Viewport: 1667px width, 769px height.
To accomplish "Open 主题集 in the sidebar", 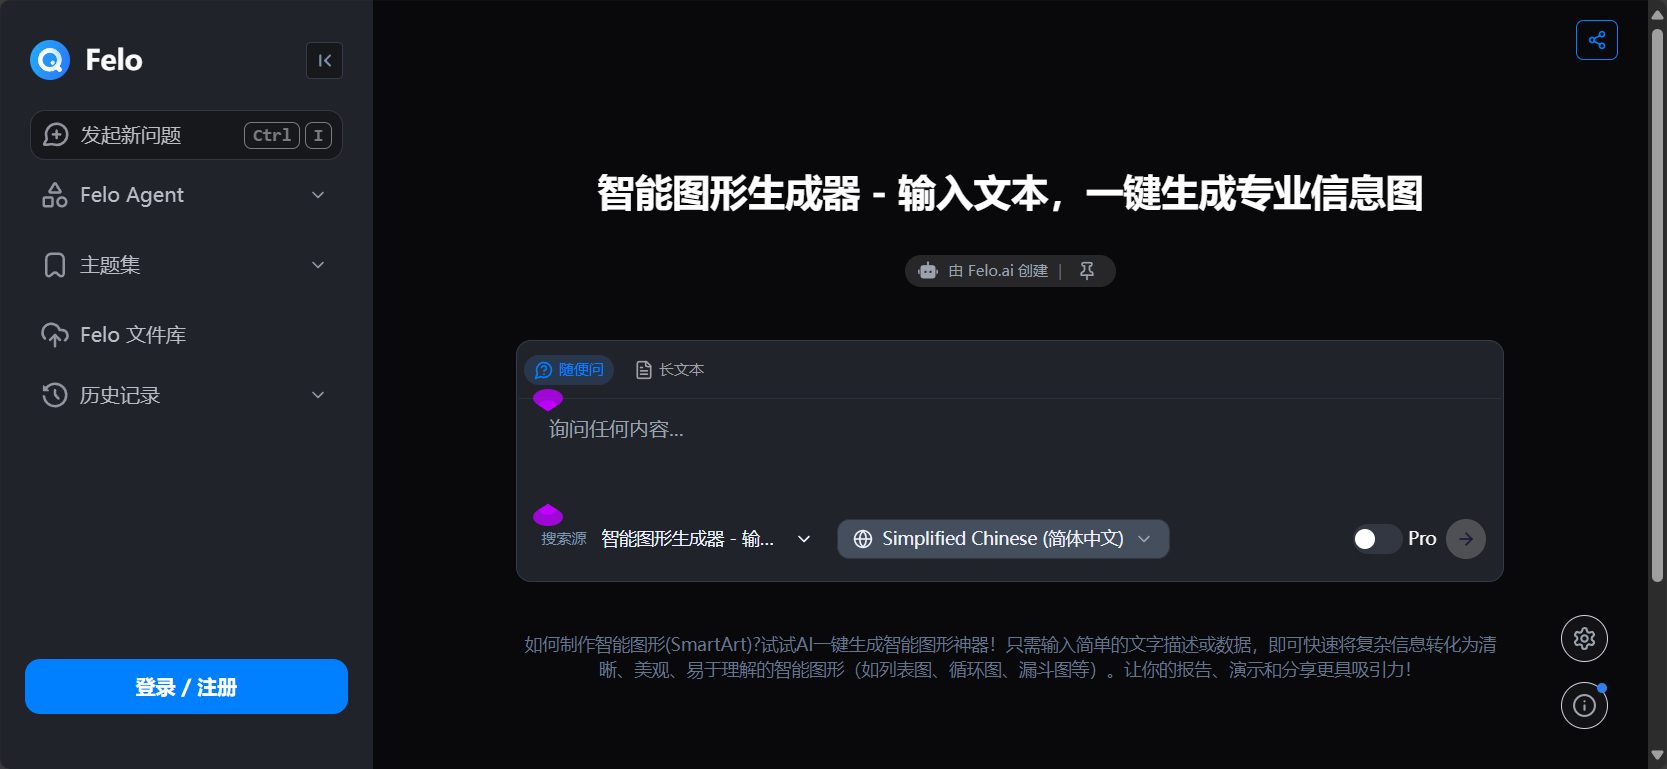I will [186, 265].
